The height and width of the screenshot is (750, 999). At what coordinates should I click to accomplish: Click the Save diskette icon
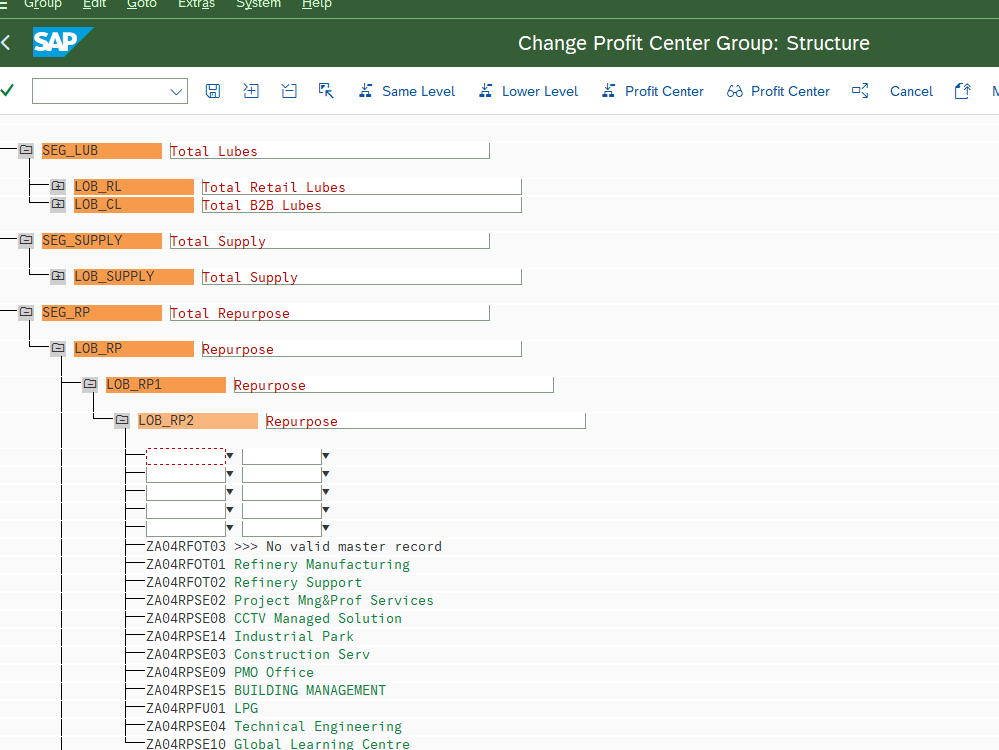[x=212, y=91]
